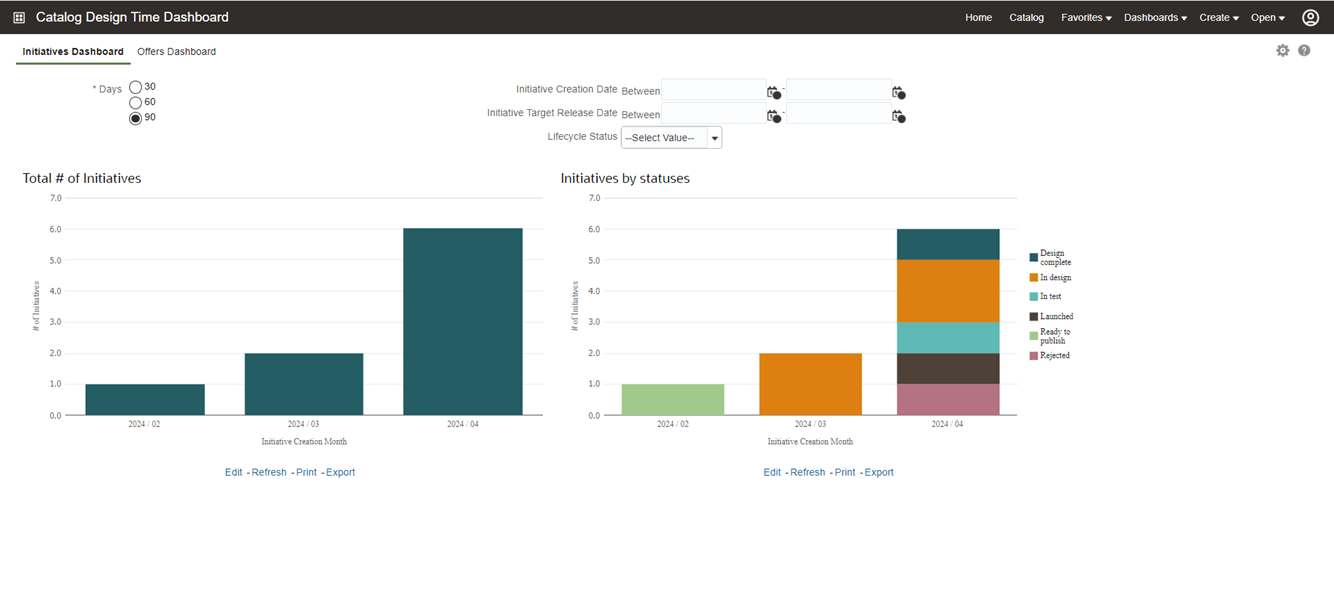Image resolution: width=1334 pixels, height=598 pixels.
Task: Select the 60 days radio button
Action: 135,102
